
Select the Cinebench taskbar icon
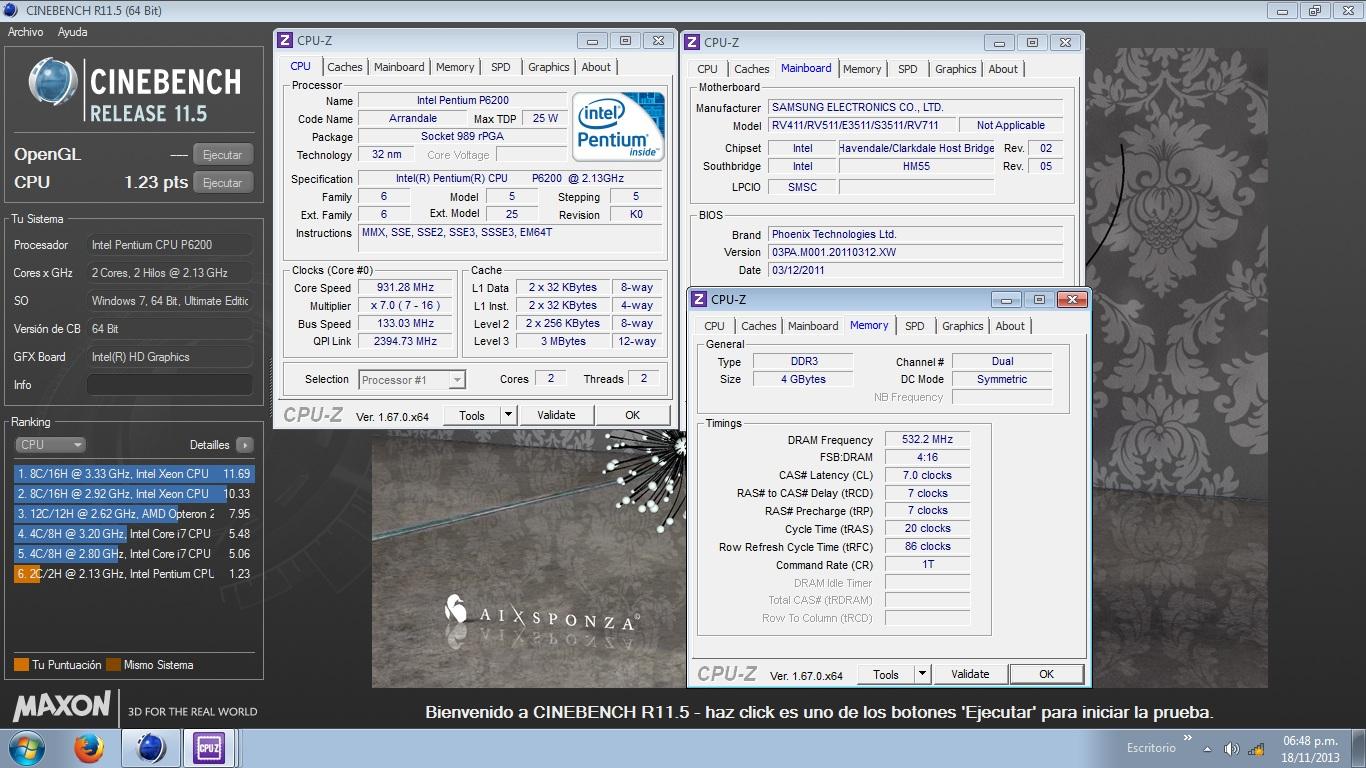coord(151,748)
